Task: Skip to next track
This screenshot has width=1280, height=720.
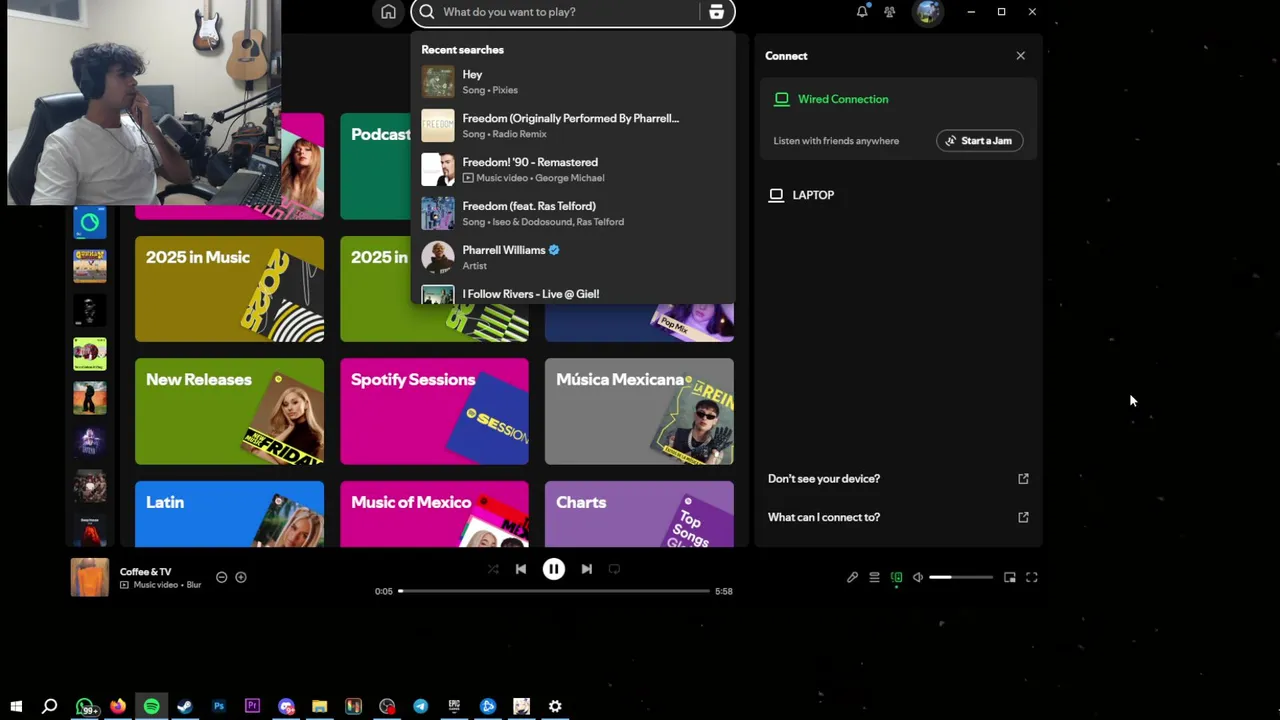Action: pyautogui.click(x=587, y=569)
